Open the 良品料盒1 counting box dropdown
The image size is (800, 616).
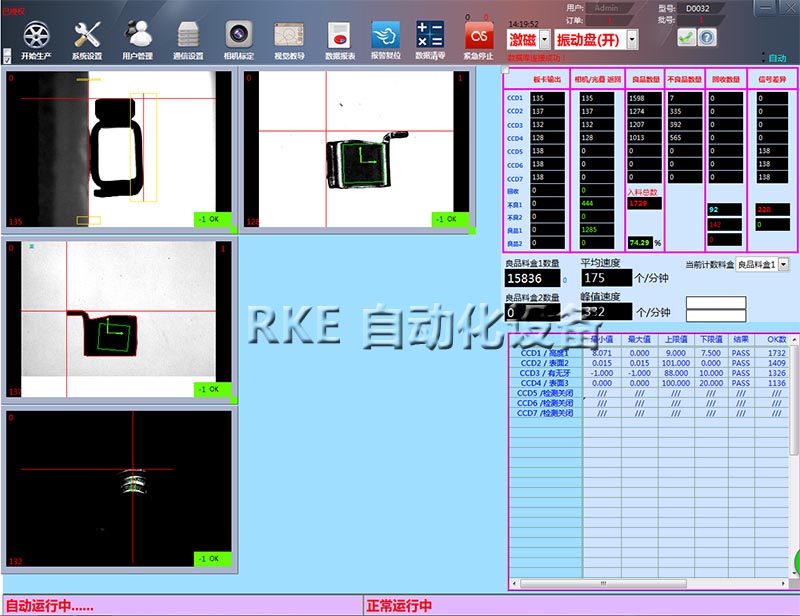[x=782, y=264]
